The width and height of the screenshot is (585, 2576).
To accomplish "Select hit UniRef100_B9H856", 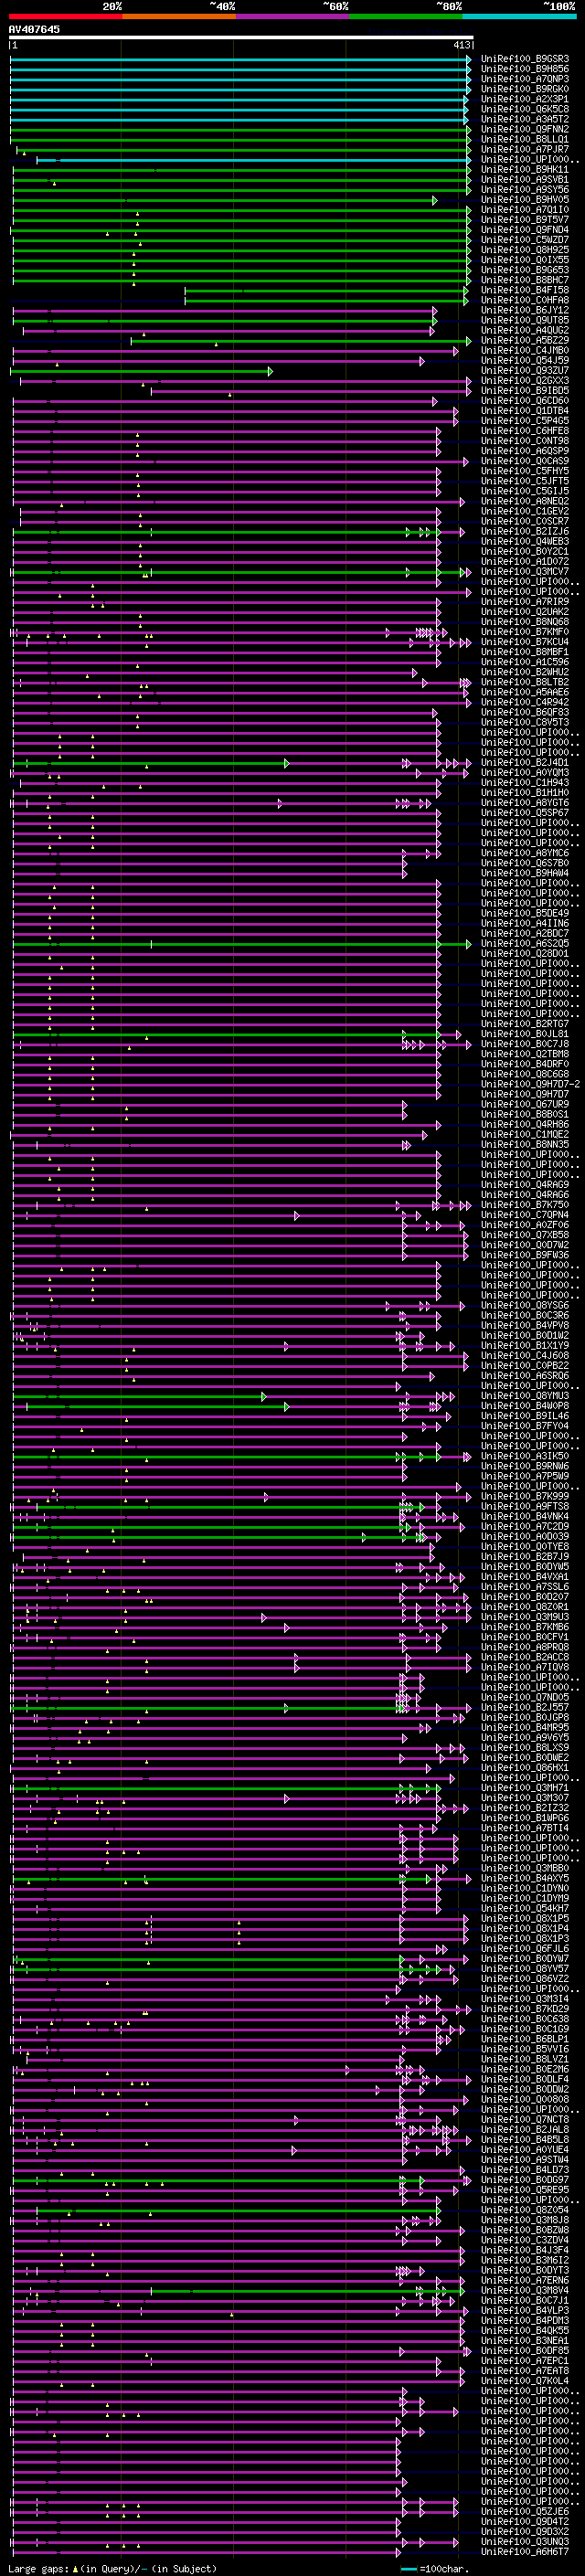I will [525, 69].
